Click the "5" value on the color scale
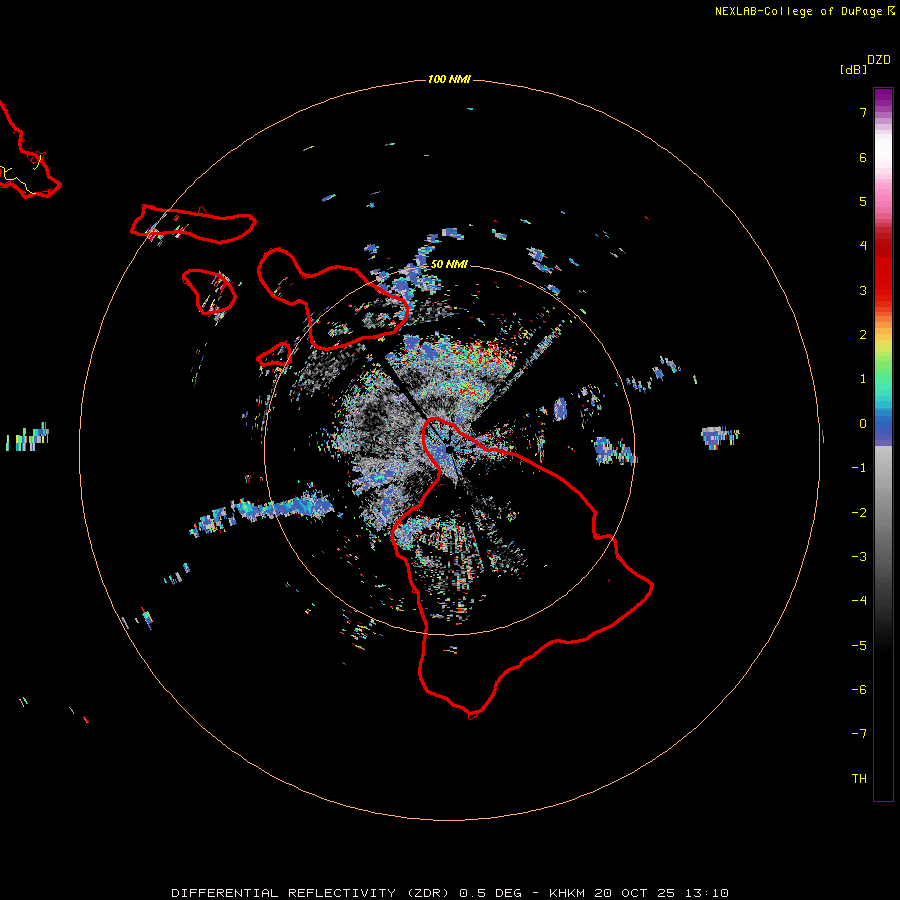This screenshot has height=900, width=900. (x=863, y=201)
